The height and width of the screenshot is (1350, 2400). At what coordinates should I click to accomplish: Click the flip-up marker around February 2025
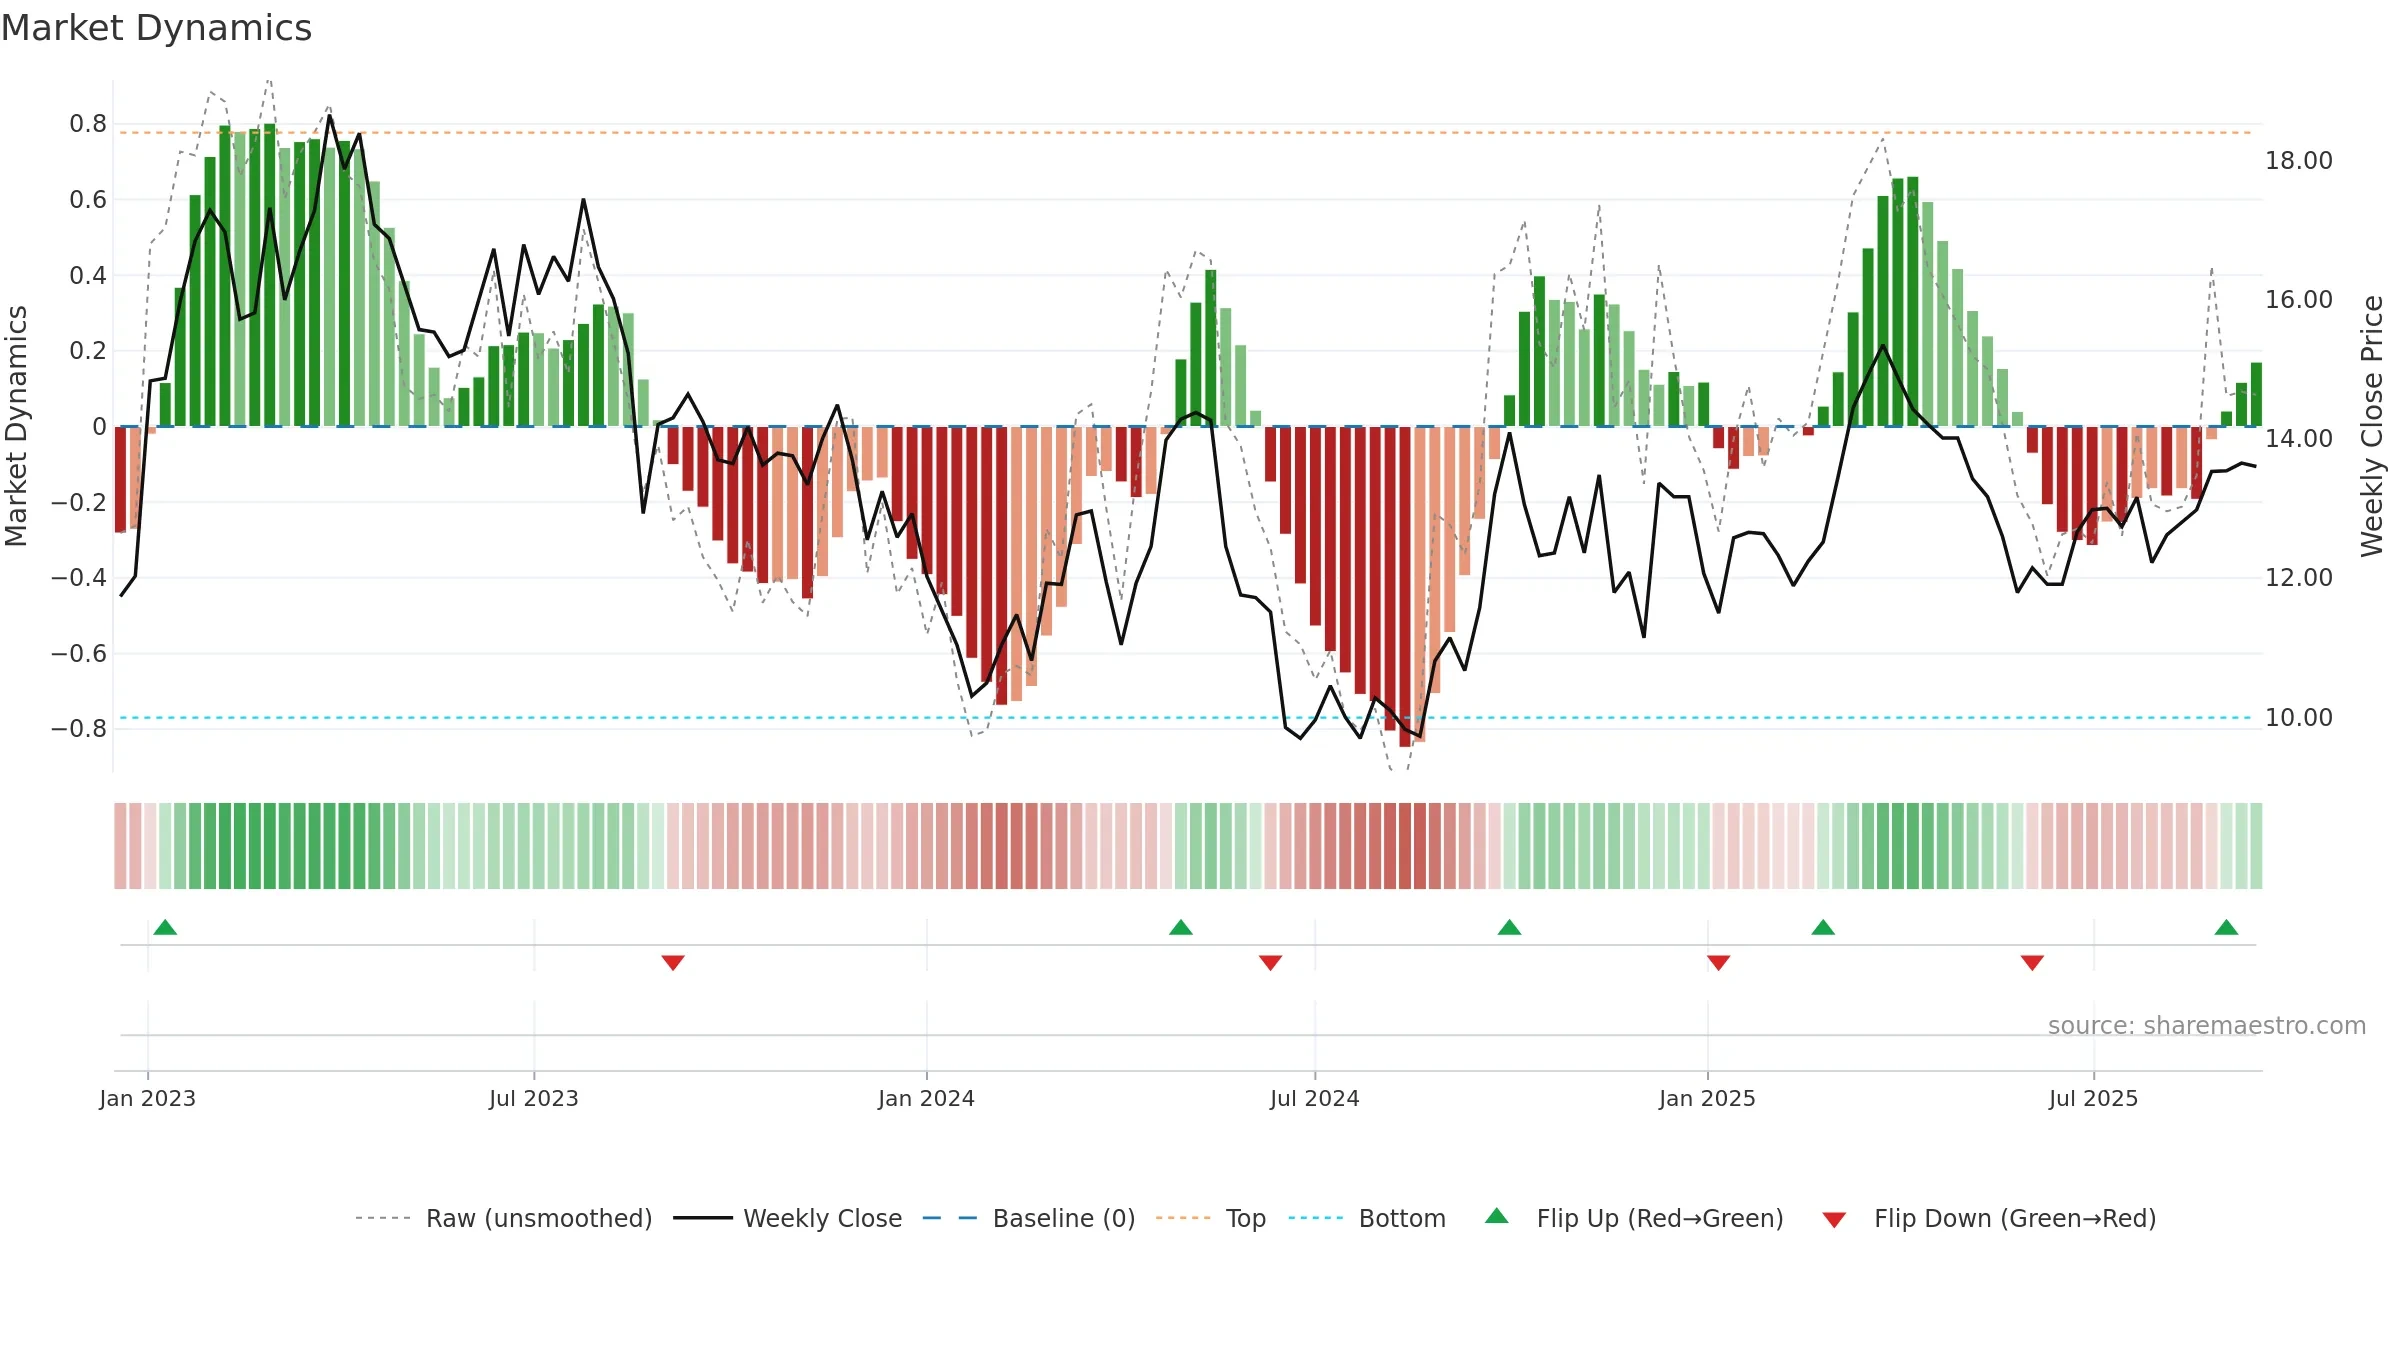[1823, 927]
